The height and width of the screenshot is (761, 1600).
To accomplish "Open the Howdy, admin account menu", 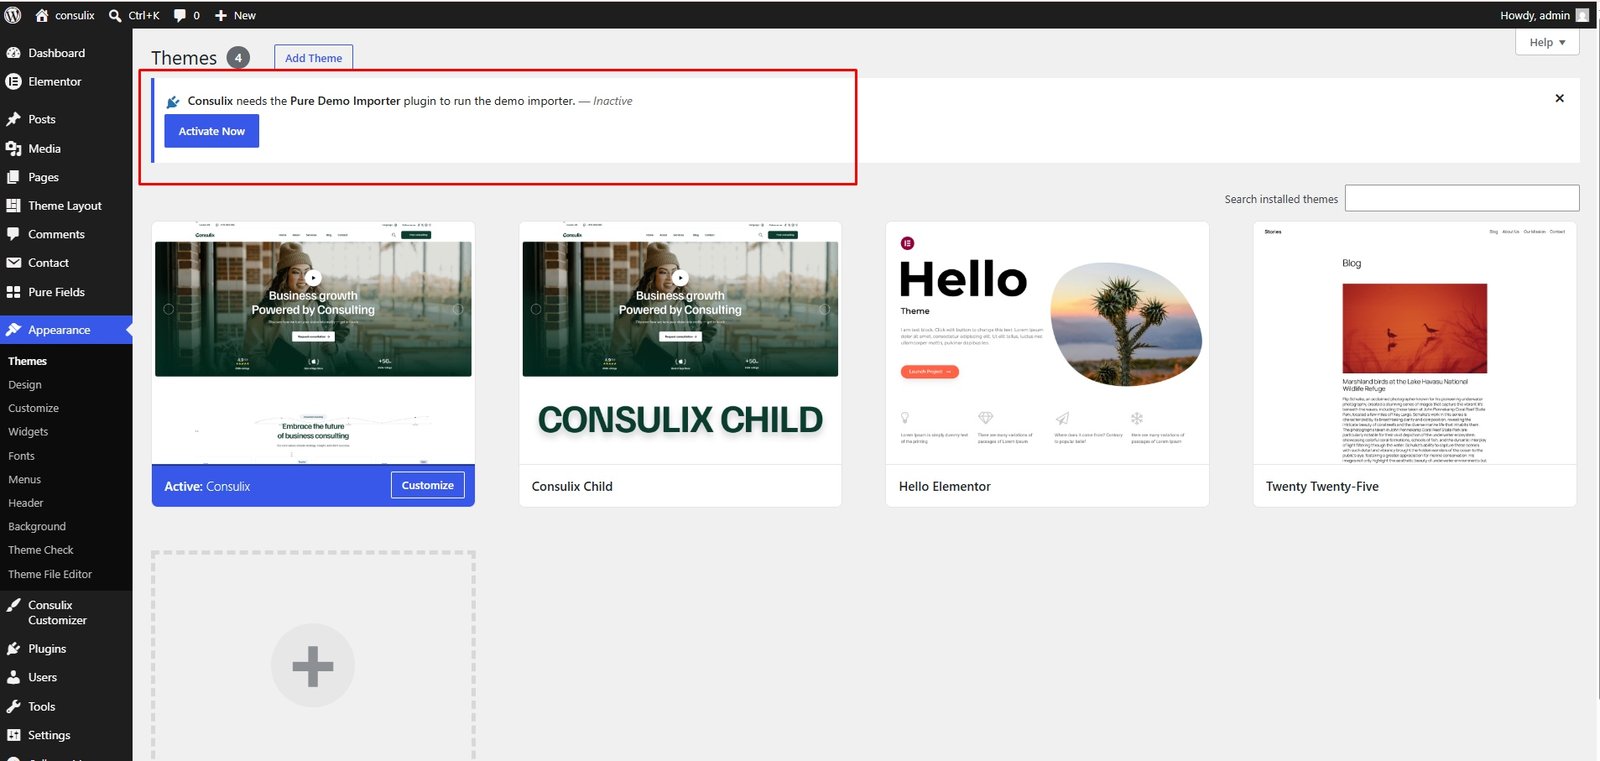I will [1544, 15].
